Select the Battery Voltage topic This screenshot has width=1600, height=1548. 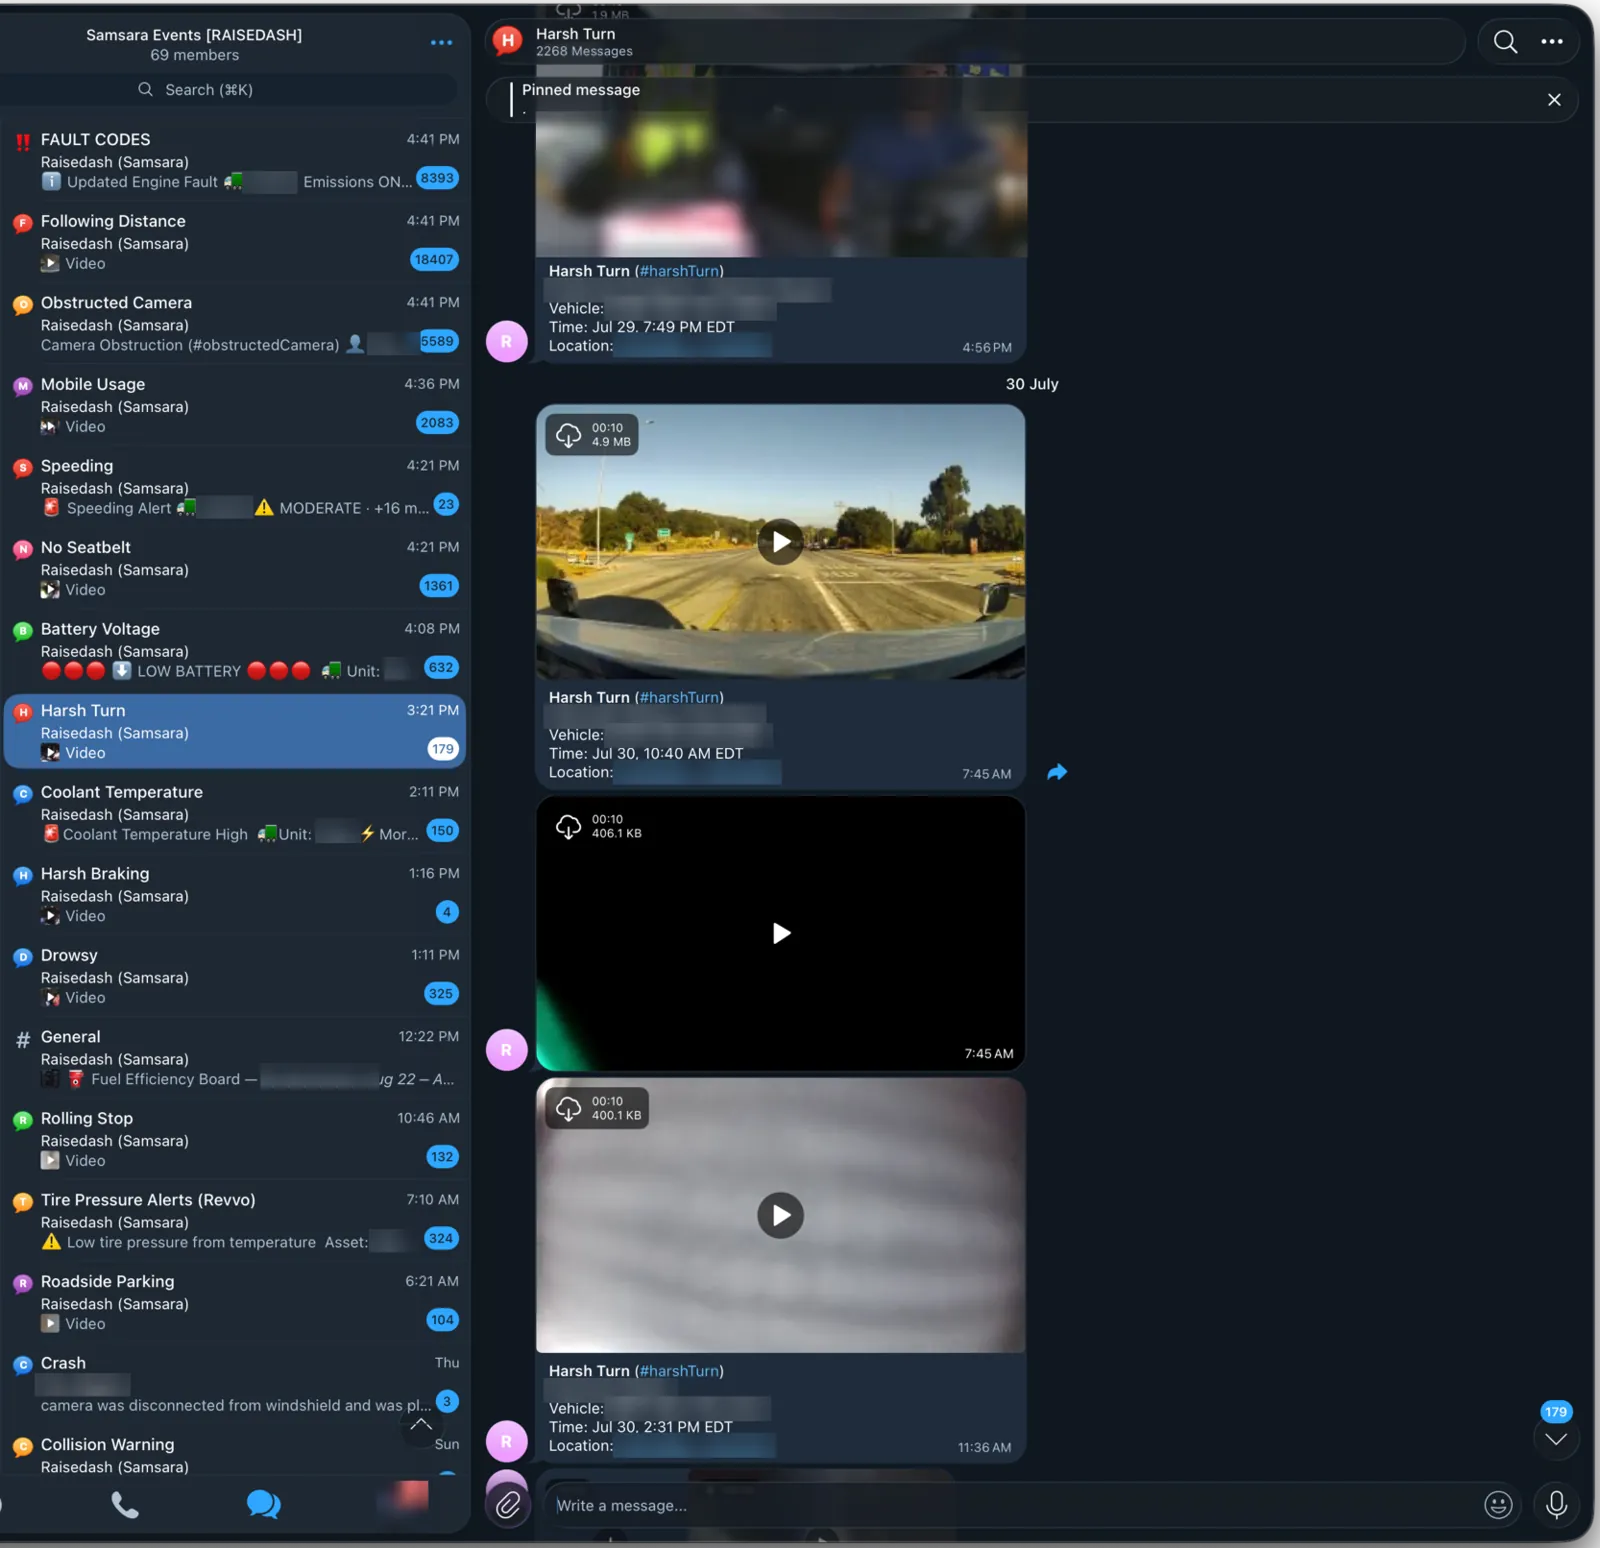click(x=234, y=650)
